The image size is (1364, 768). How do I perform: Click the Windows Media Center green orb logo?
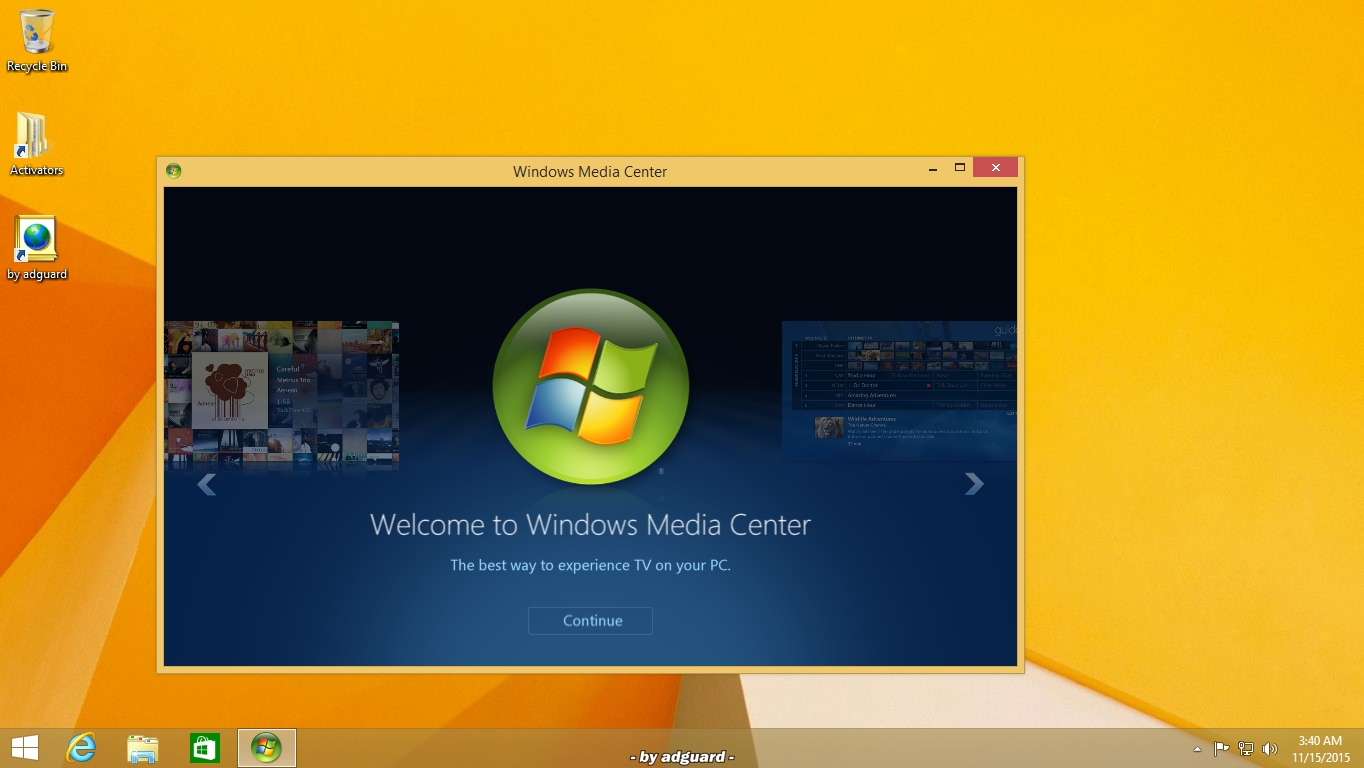[591, 387]
